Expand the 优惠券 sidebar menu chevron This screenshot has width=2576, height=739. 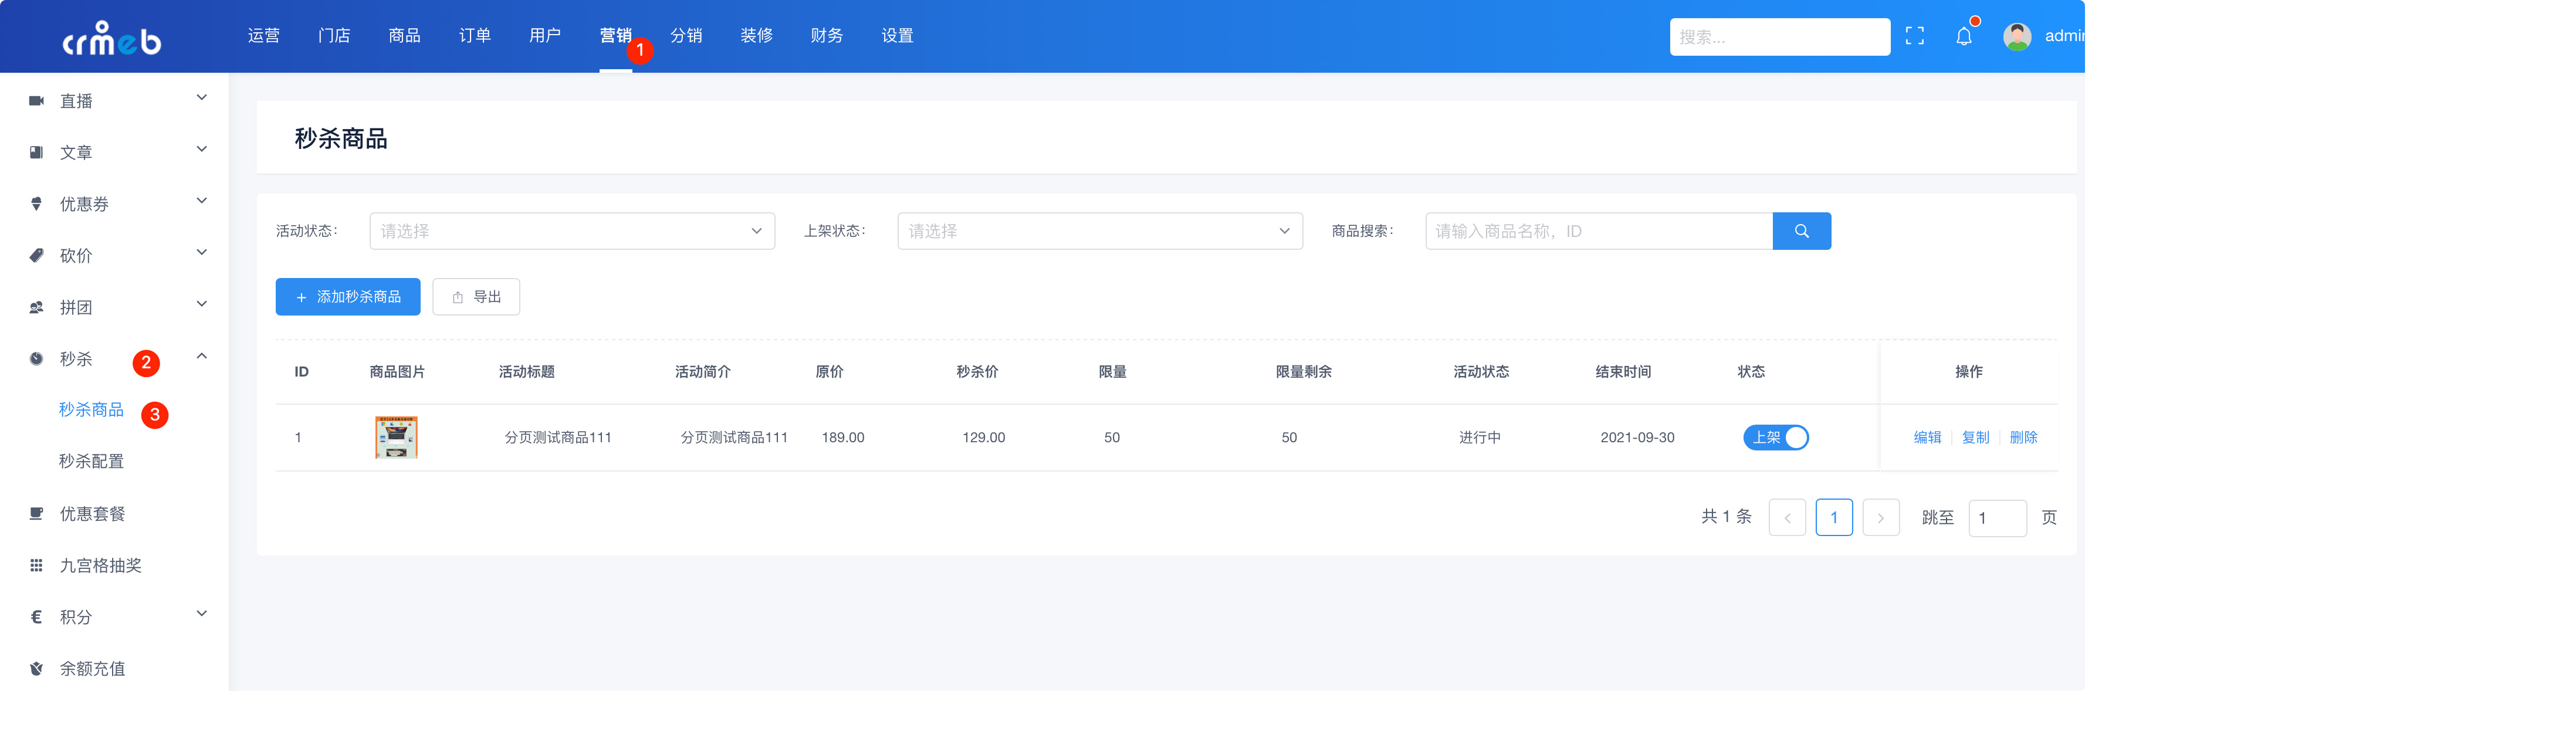[202, 201]
